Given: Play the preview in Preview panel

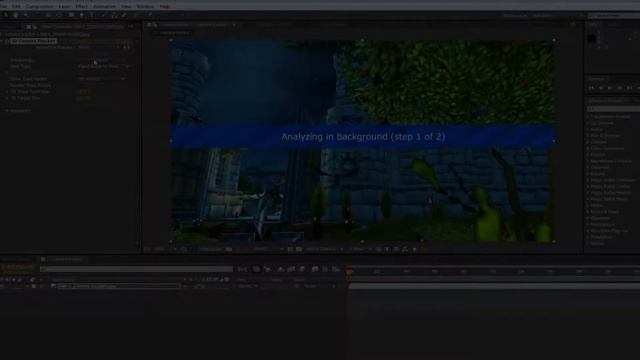Looking at the screenshot, I should pos(610,88).
